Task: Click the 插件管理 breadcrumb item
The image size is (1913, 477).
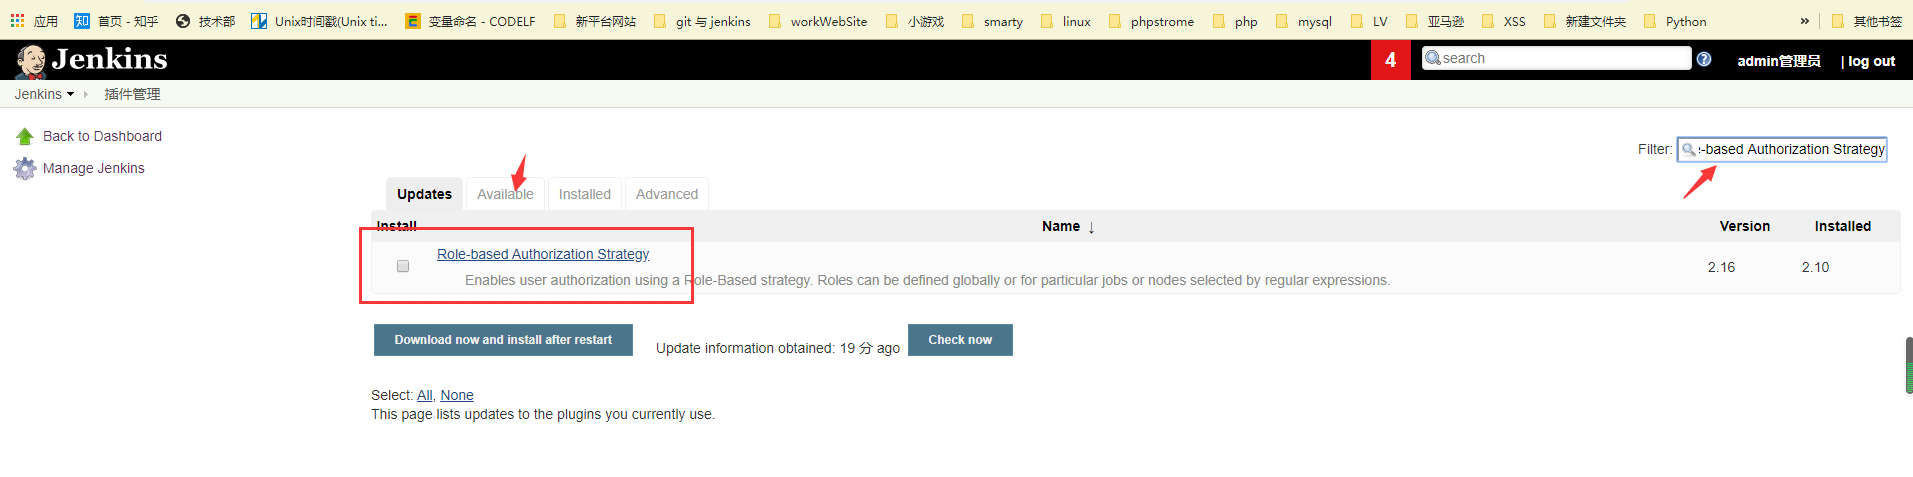Action: coord(132,94)
